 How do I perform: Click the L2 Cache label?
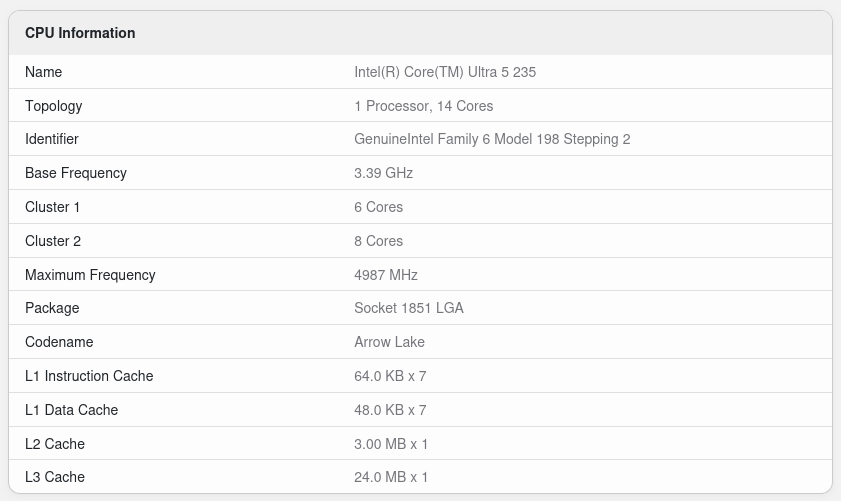(x=55, y=444)
